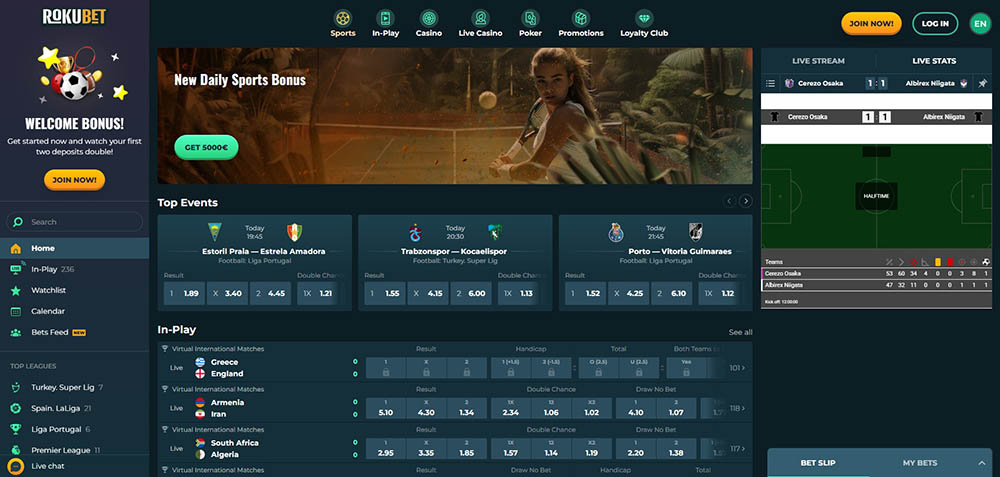The width and height of the screenshot is (1000, 477).
Task: Open the Casino section icon
Action: coord(428,19)
